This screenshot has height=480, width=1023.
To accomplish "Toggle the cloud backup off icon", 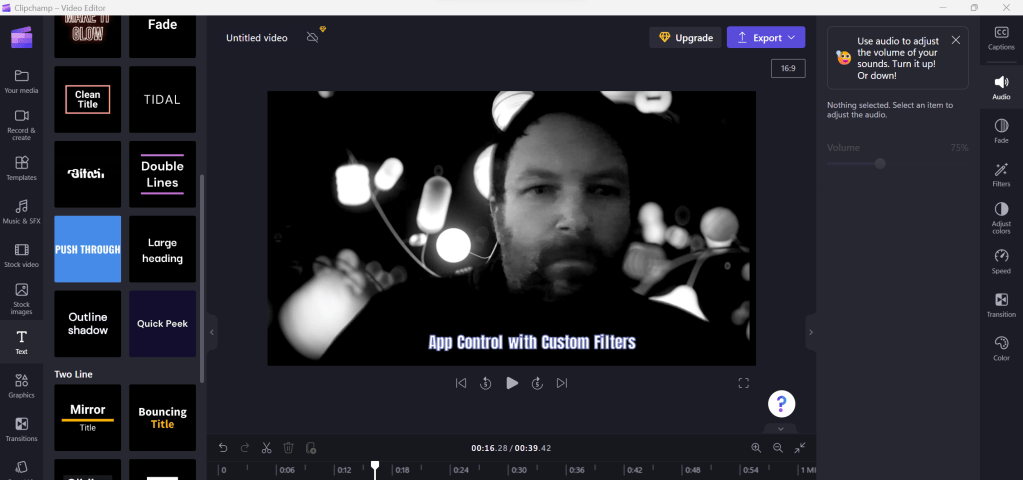I will (313, 38).
